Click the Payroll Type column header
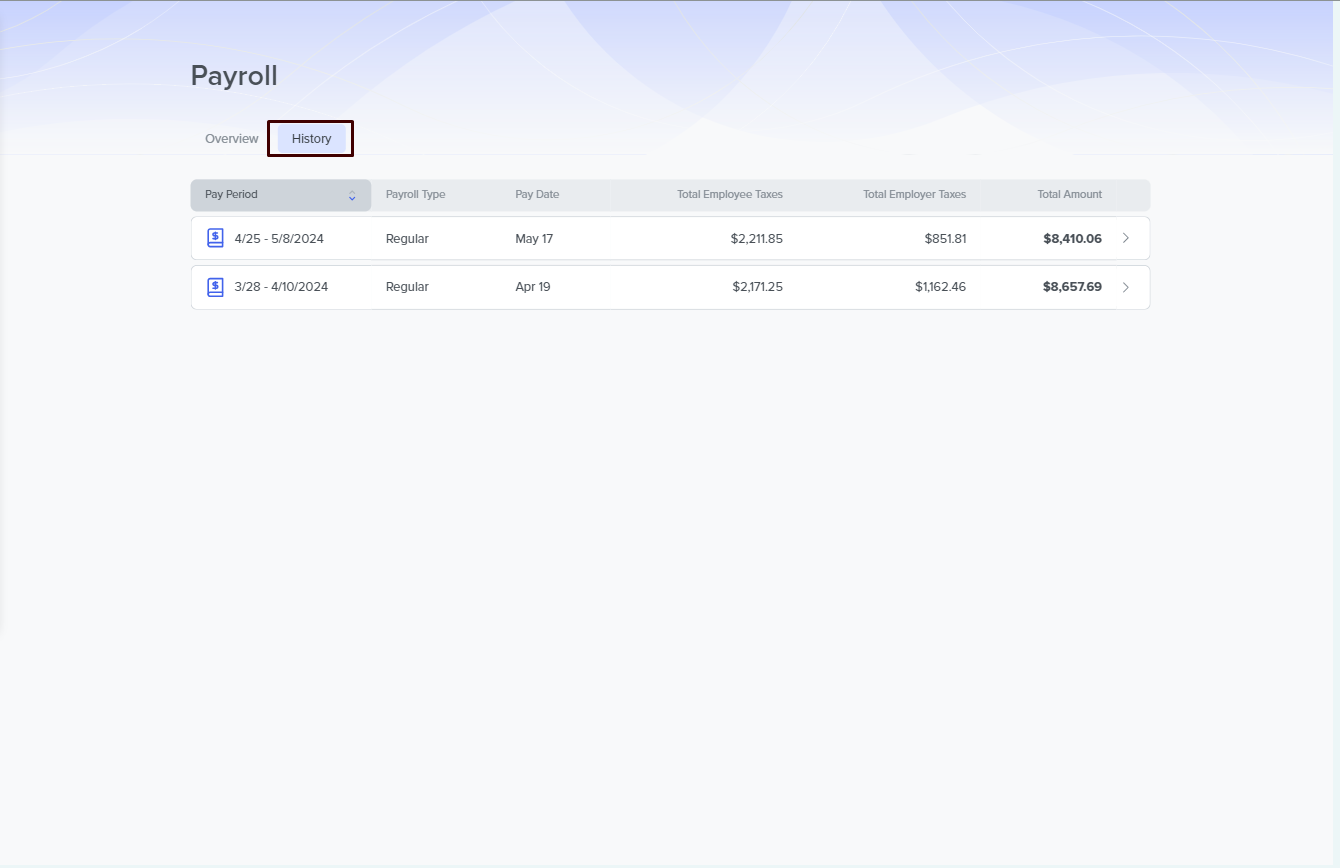Image resolution: width=1340 pixels, height=868 pixels. pos(415,195)
